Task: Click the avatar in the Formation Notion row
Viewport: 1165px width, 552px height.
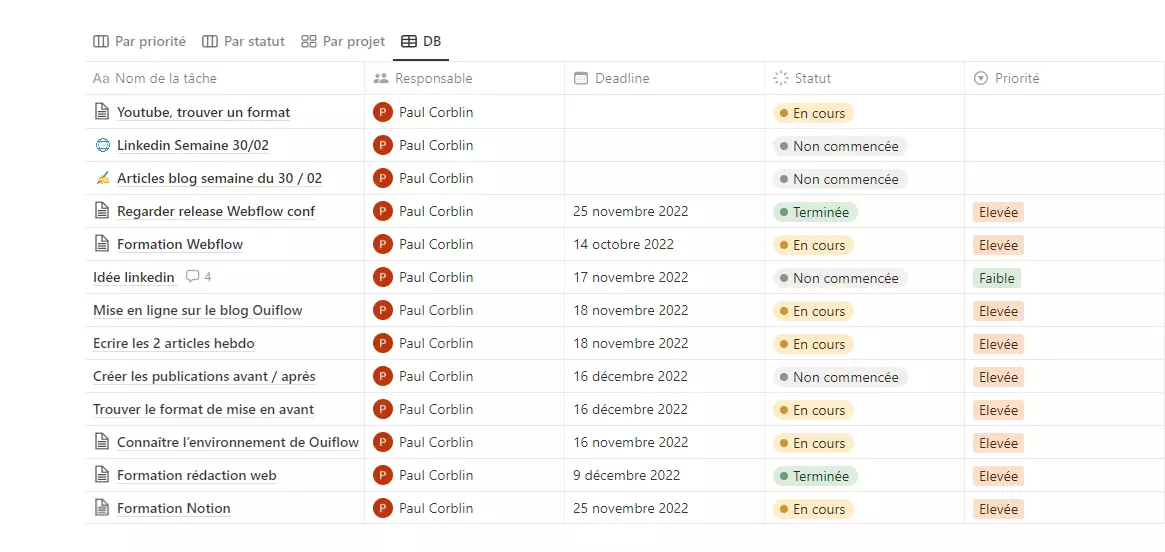Action: [x=383, y=508]
